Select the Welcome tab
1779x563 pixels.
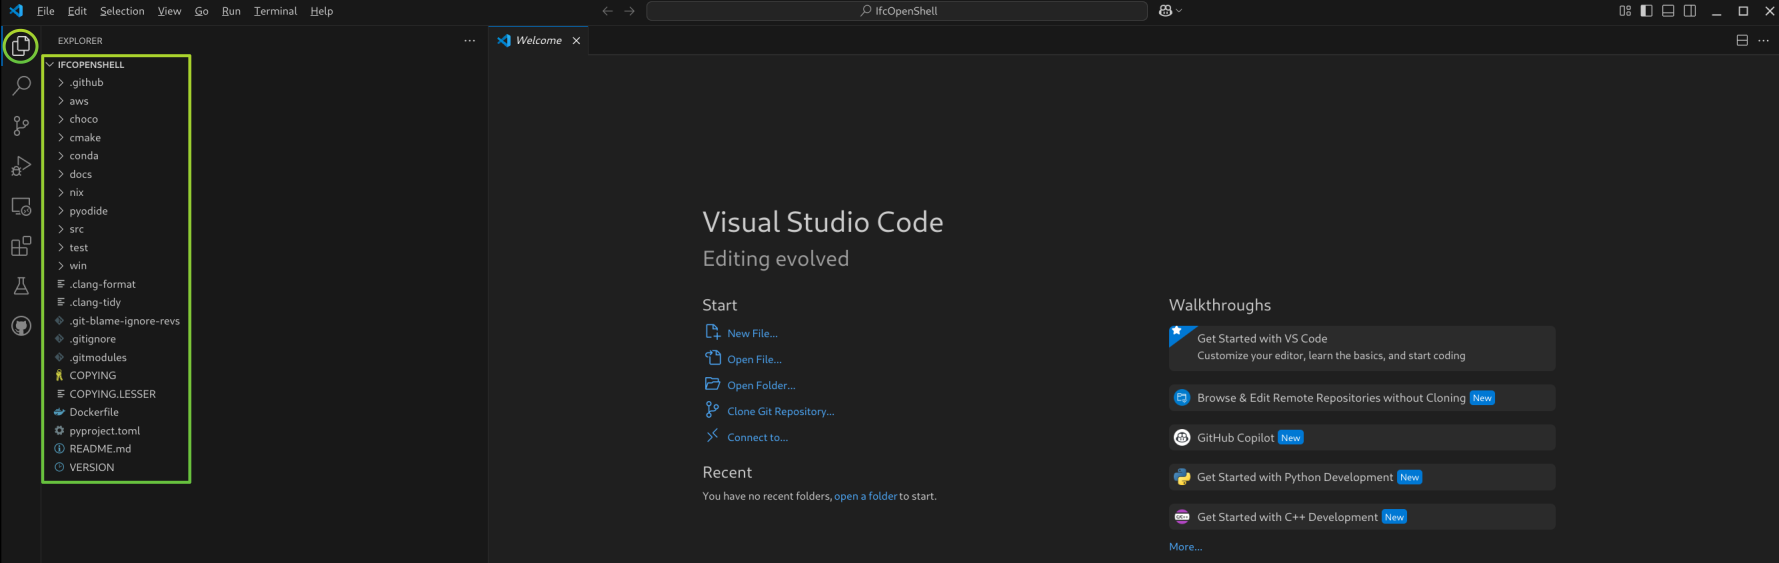[x=539, y=40]
